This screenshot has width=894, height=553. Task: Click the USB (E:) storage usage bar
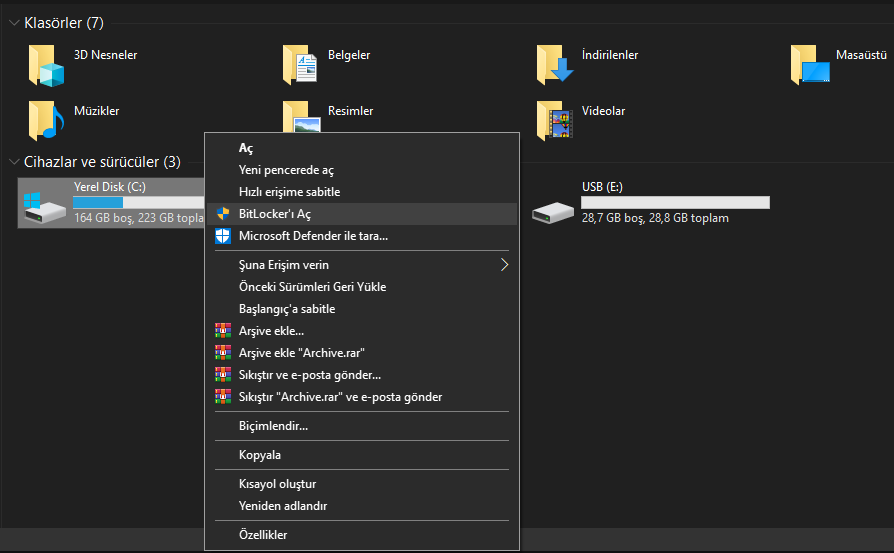point(675,202)
